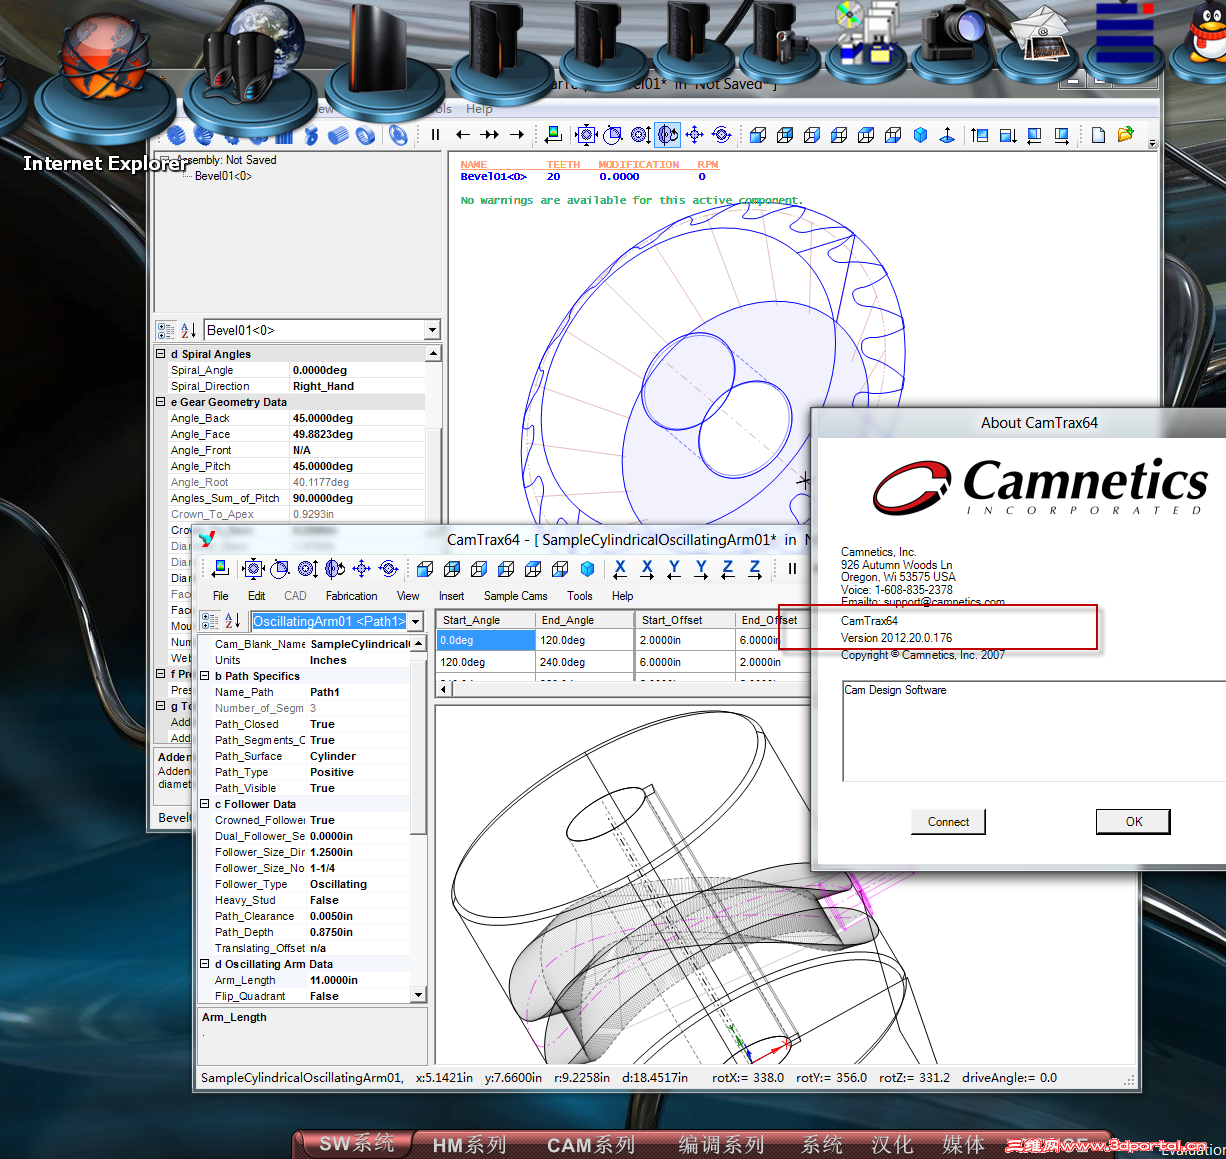Click the alphabetical sort icon above Bevel01 properties
This screenshot has height=1159, width=1226.
(x=188, y=330)
